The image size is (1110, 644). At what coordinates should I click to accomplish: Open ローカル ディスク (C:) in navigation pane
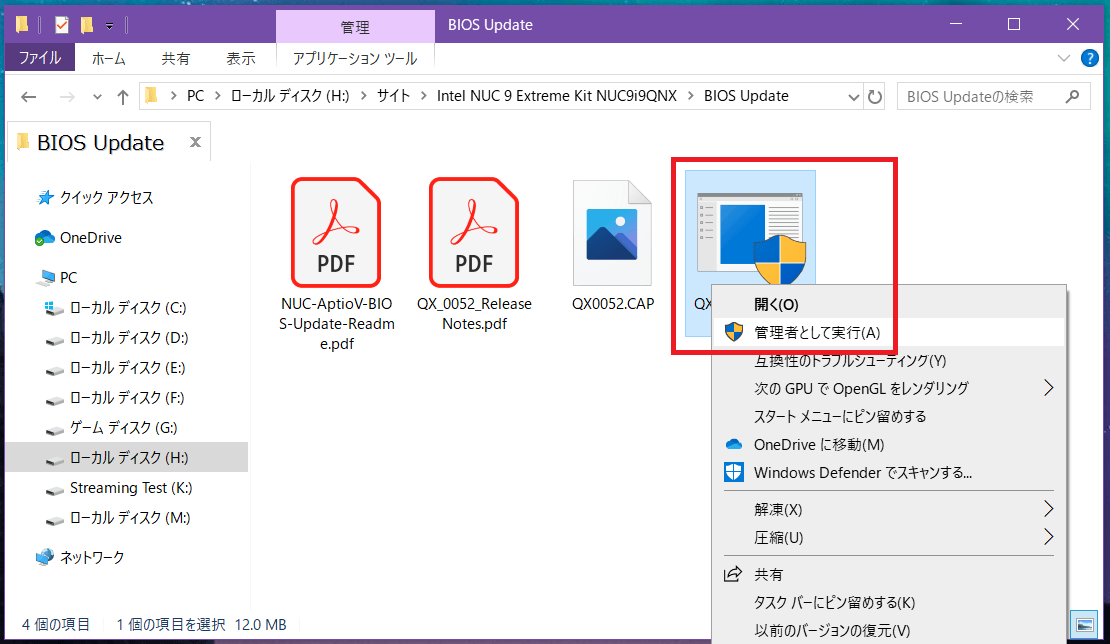(x=127, y=308)
